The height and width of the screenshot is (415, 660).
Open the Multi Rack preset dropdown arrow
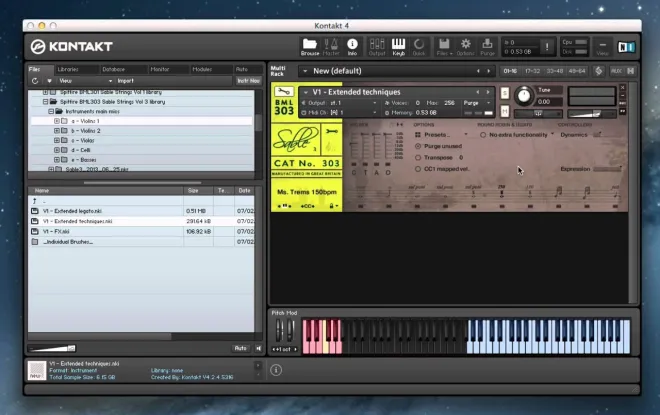(x=305, y=71)
